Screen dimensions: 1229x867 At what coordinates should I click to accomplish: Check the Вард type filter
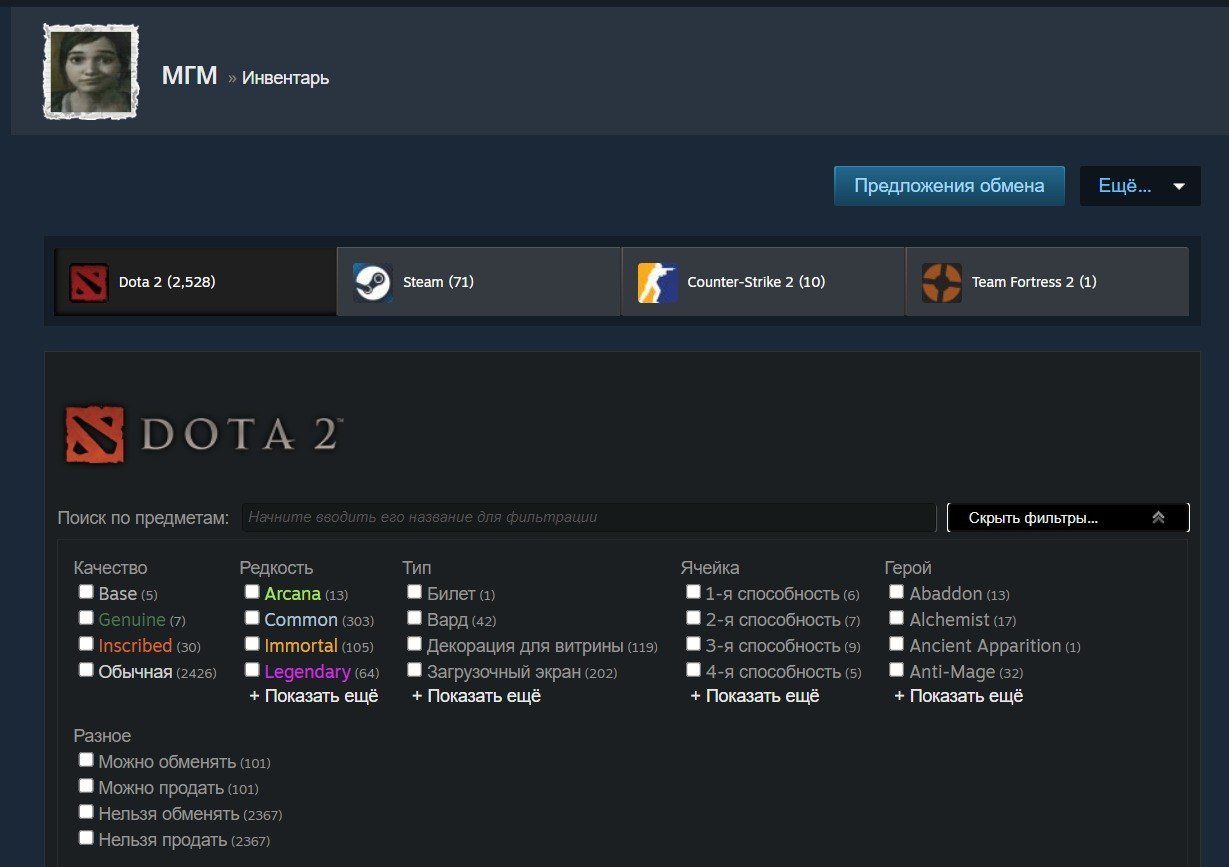pyautogui.click(x=415, y=618)
